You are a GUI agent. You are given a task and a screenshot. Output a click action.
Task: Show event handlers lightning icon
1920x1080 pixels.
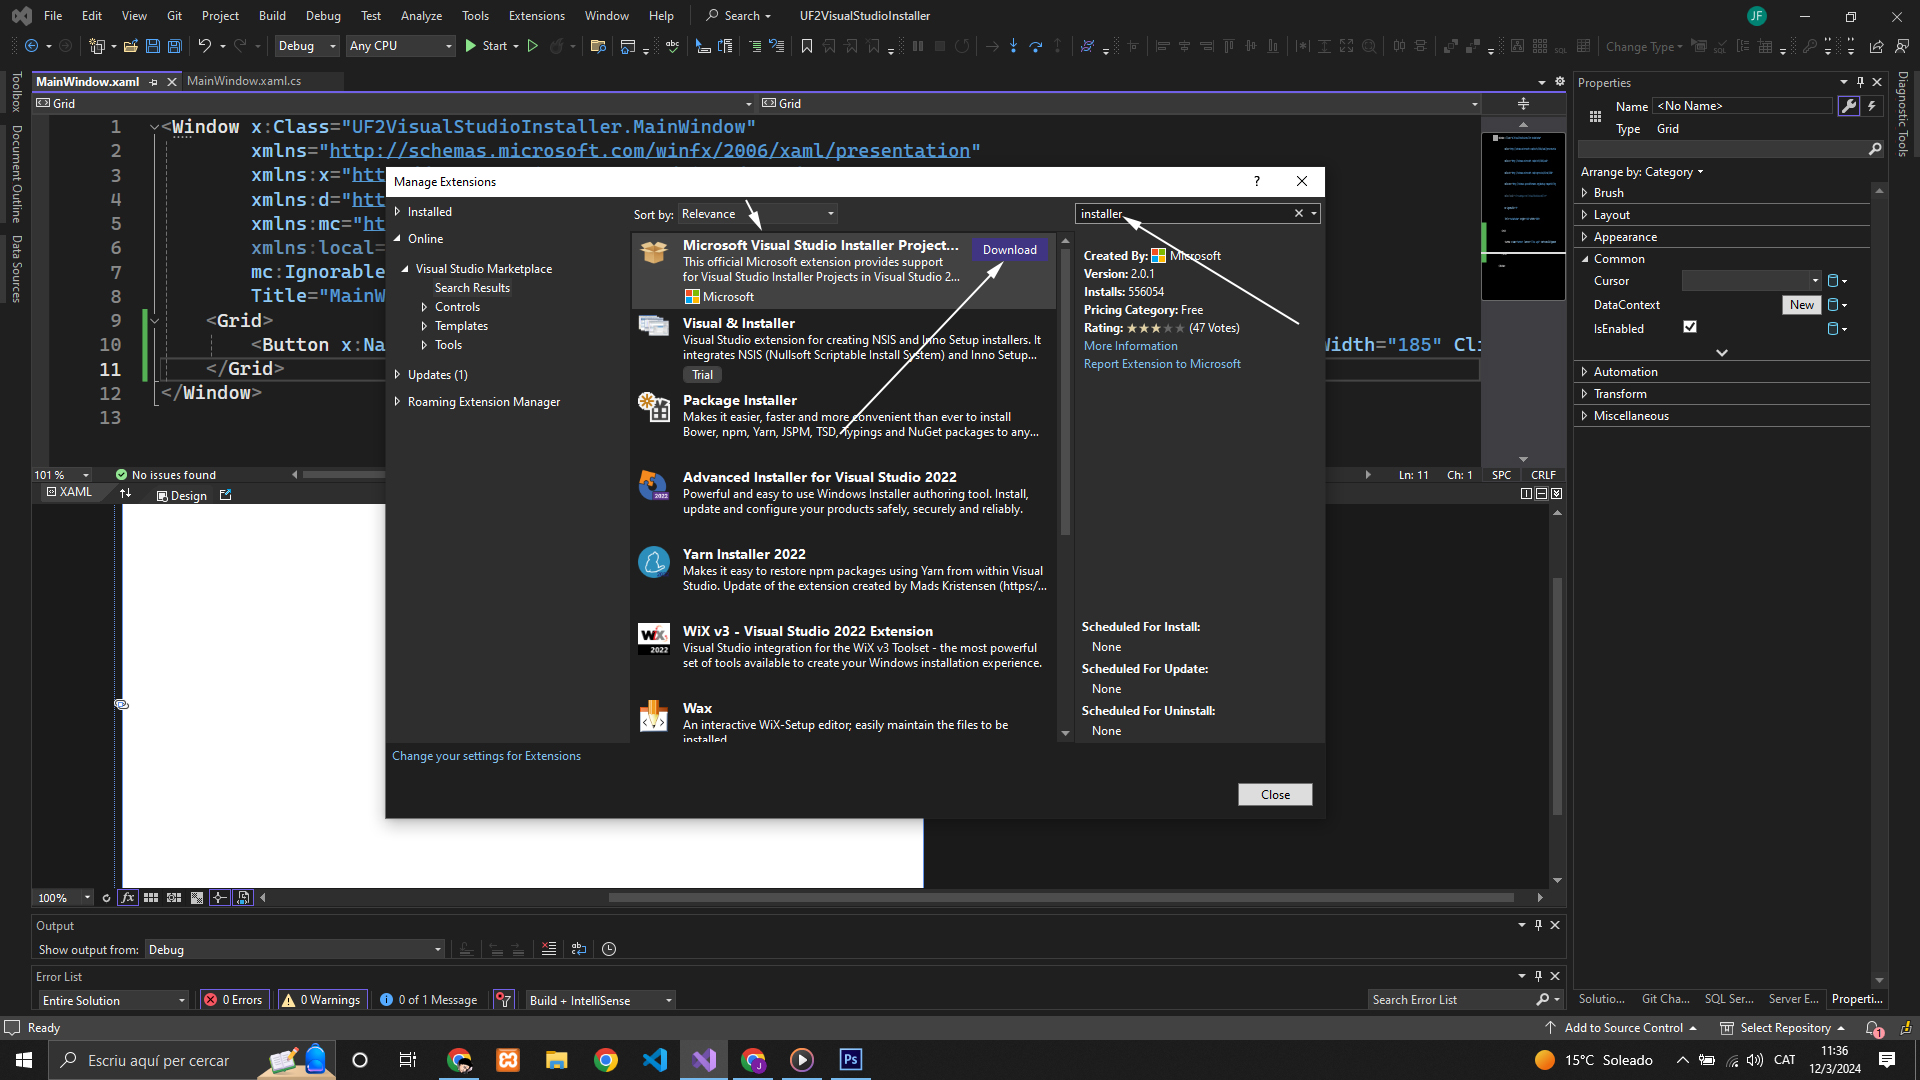[x=1871, y=106]
